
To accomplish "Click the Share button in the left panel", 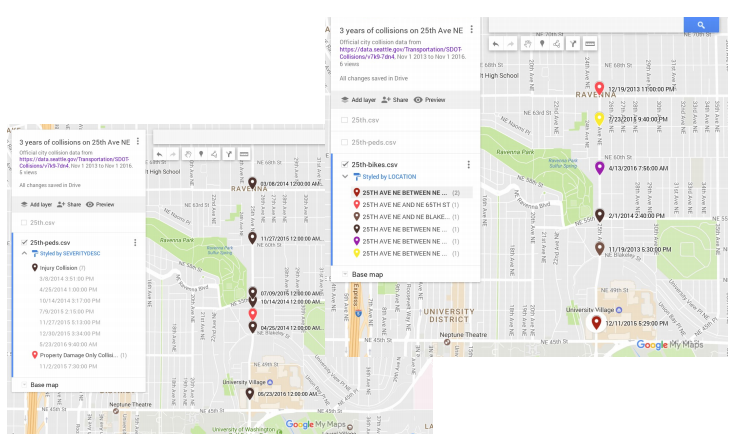I will click(x=69, y=204).
